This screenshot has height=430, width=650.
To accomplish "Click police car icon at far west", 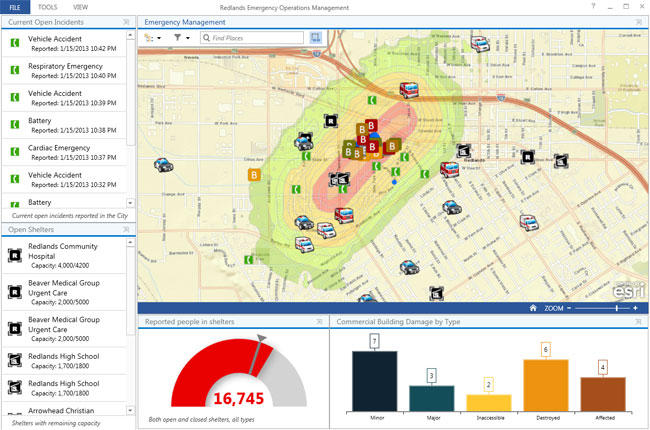I will pyautogui.click(x=163, y=165).
